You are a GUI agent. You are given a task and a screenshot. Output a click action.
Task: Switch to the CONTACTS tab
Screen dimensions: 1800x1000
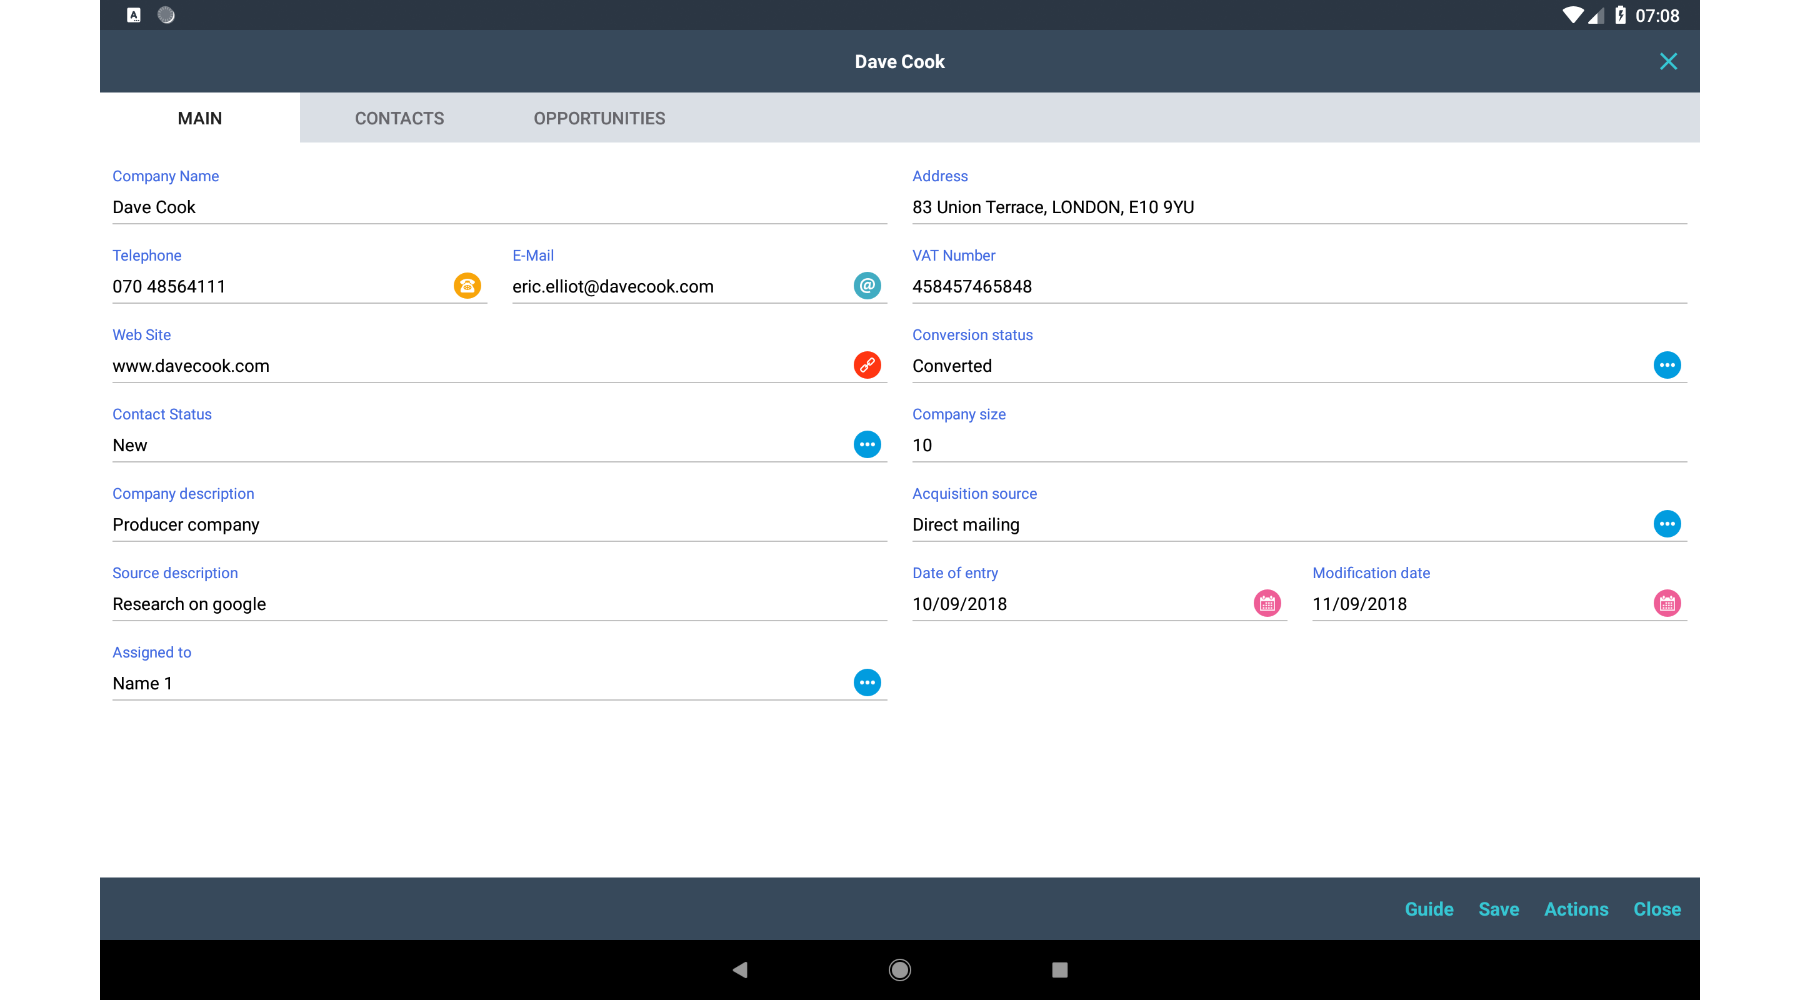pos(399,118)
